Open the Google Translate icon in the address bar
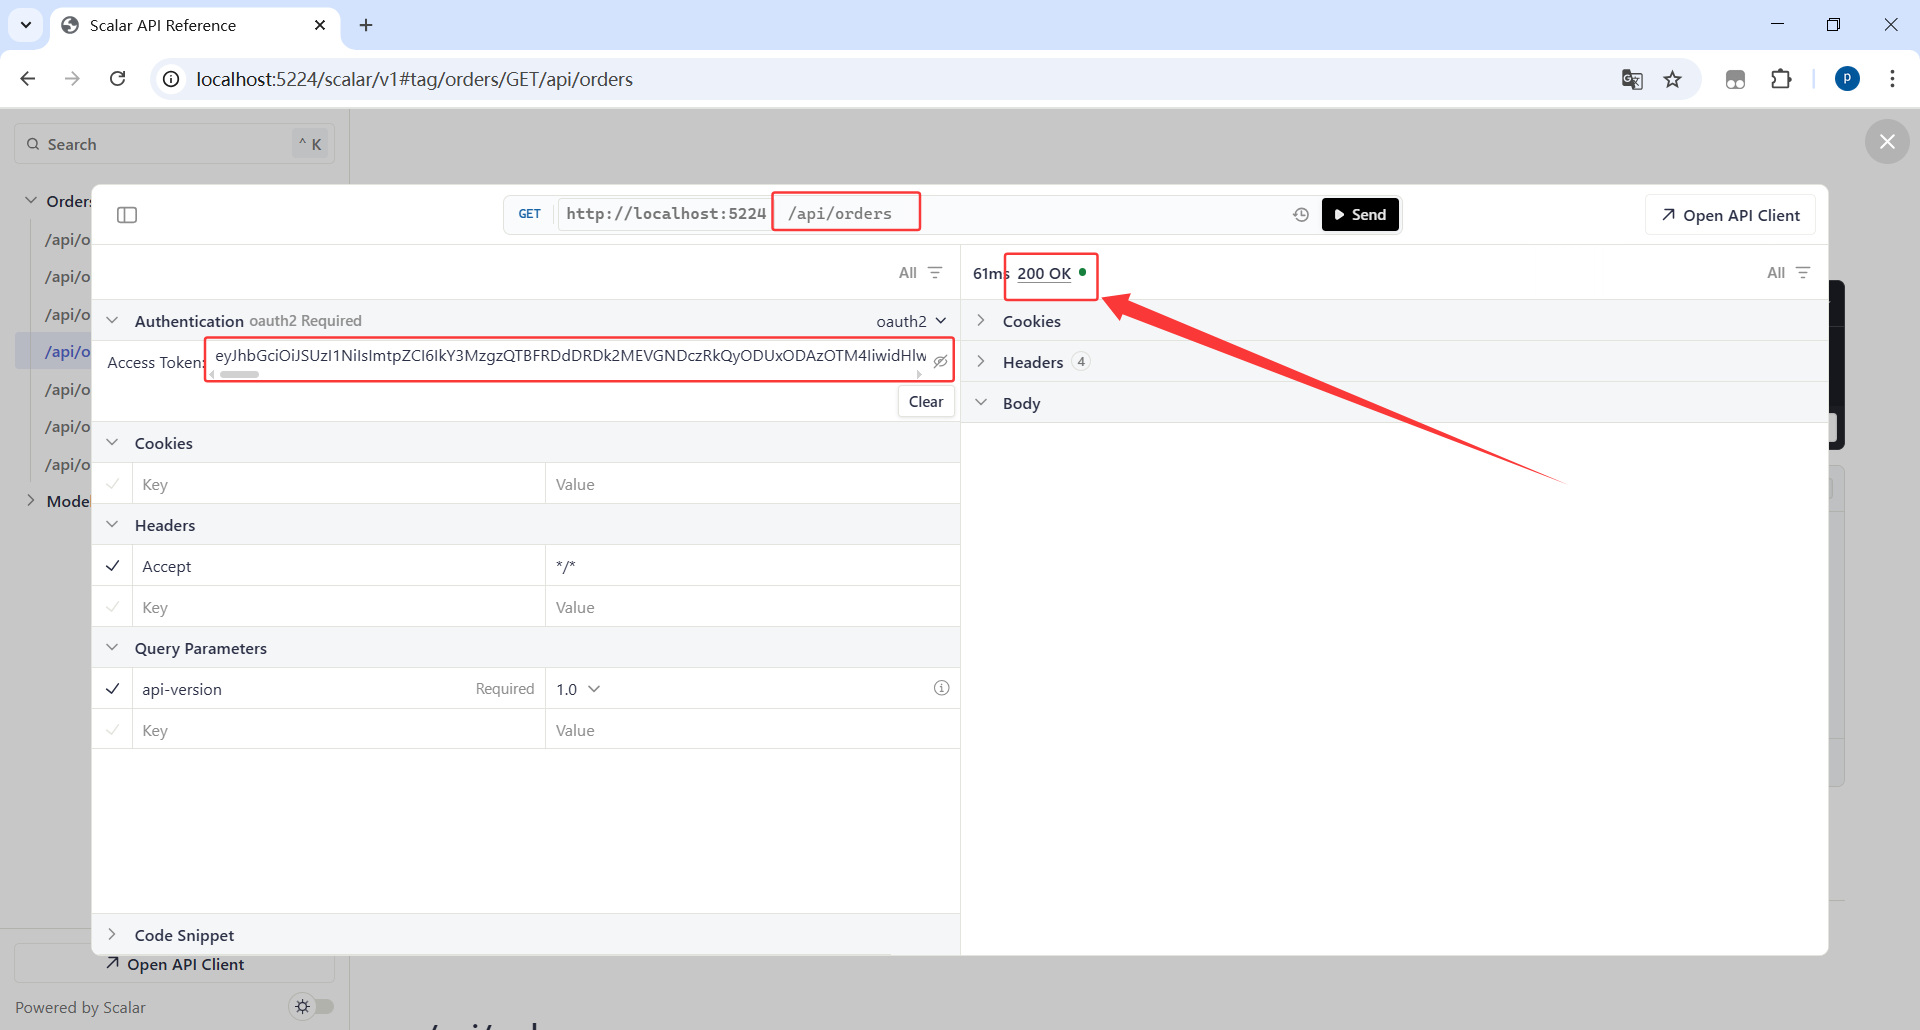This screenshot has height=1030, width=1920. pos(1632,79)
